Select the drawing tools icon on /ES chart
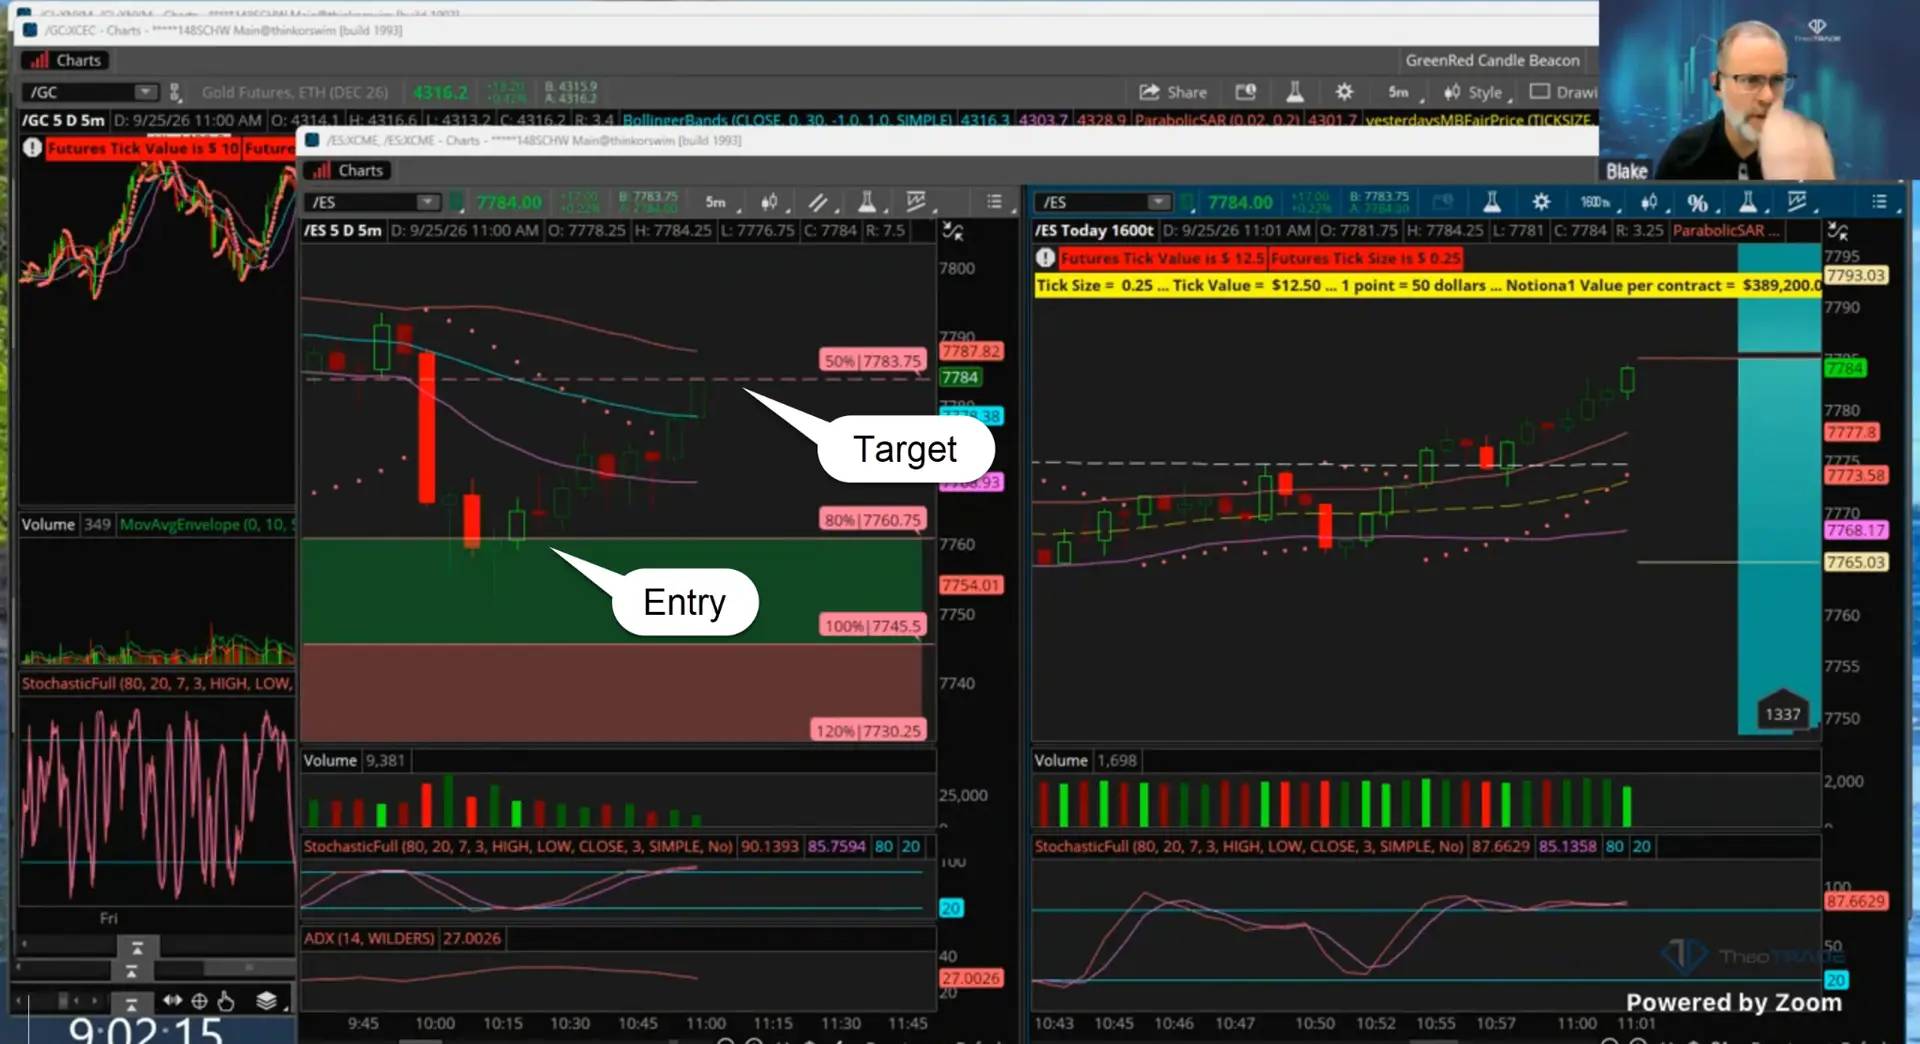Image resolution: width=1920 pixels, height=1044 pixels. [818, 202]
